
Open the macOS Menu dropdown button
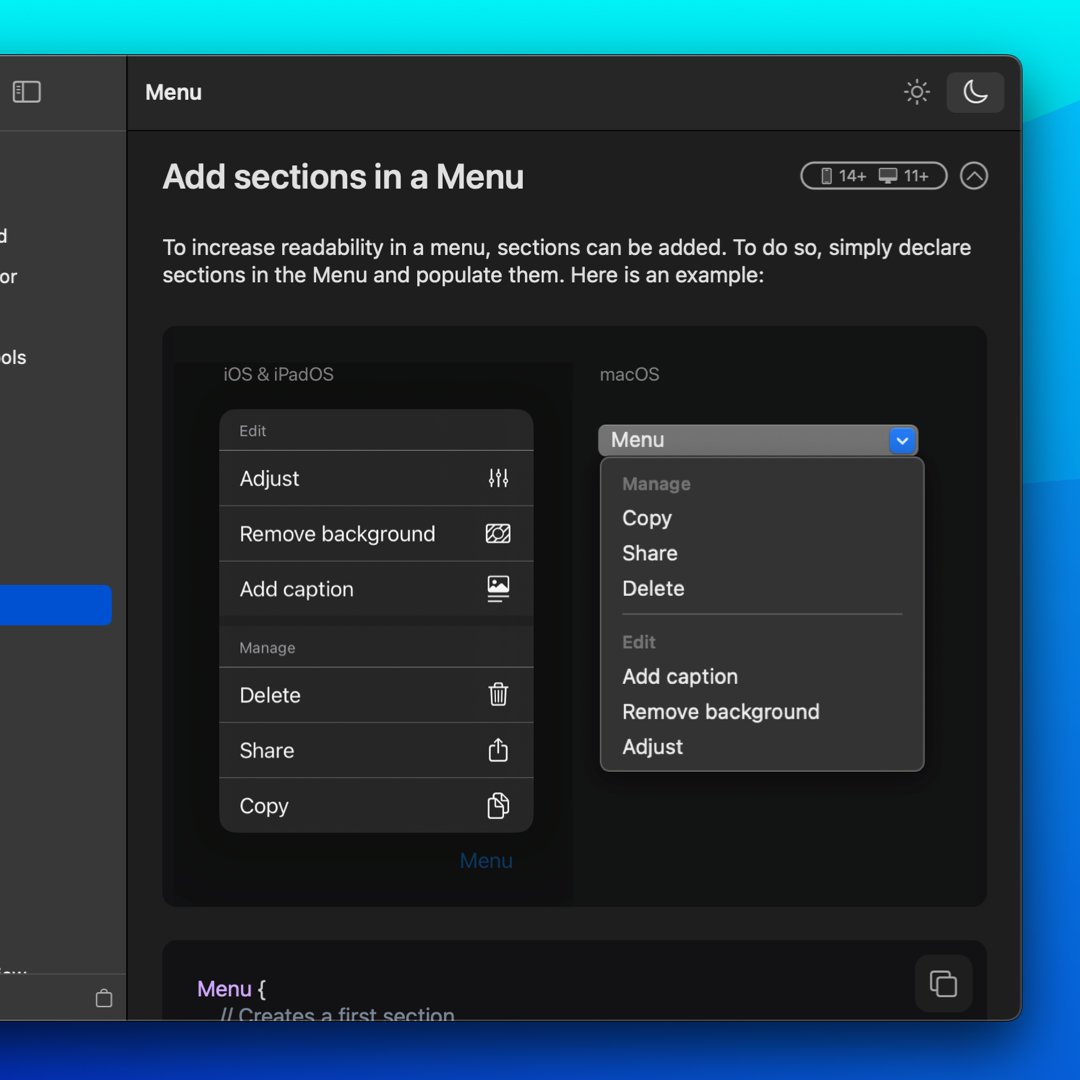[x=758, y=440]
